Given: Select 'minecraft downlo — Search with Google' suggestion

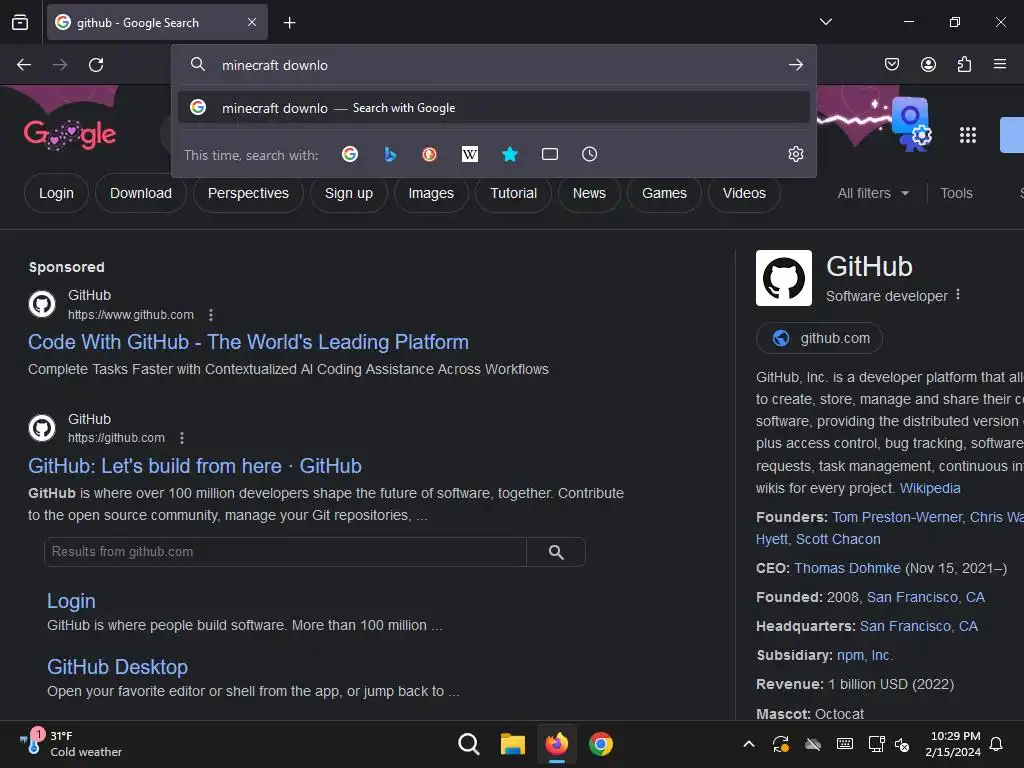Looking at the screenshot, I should click(494, 108).
